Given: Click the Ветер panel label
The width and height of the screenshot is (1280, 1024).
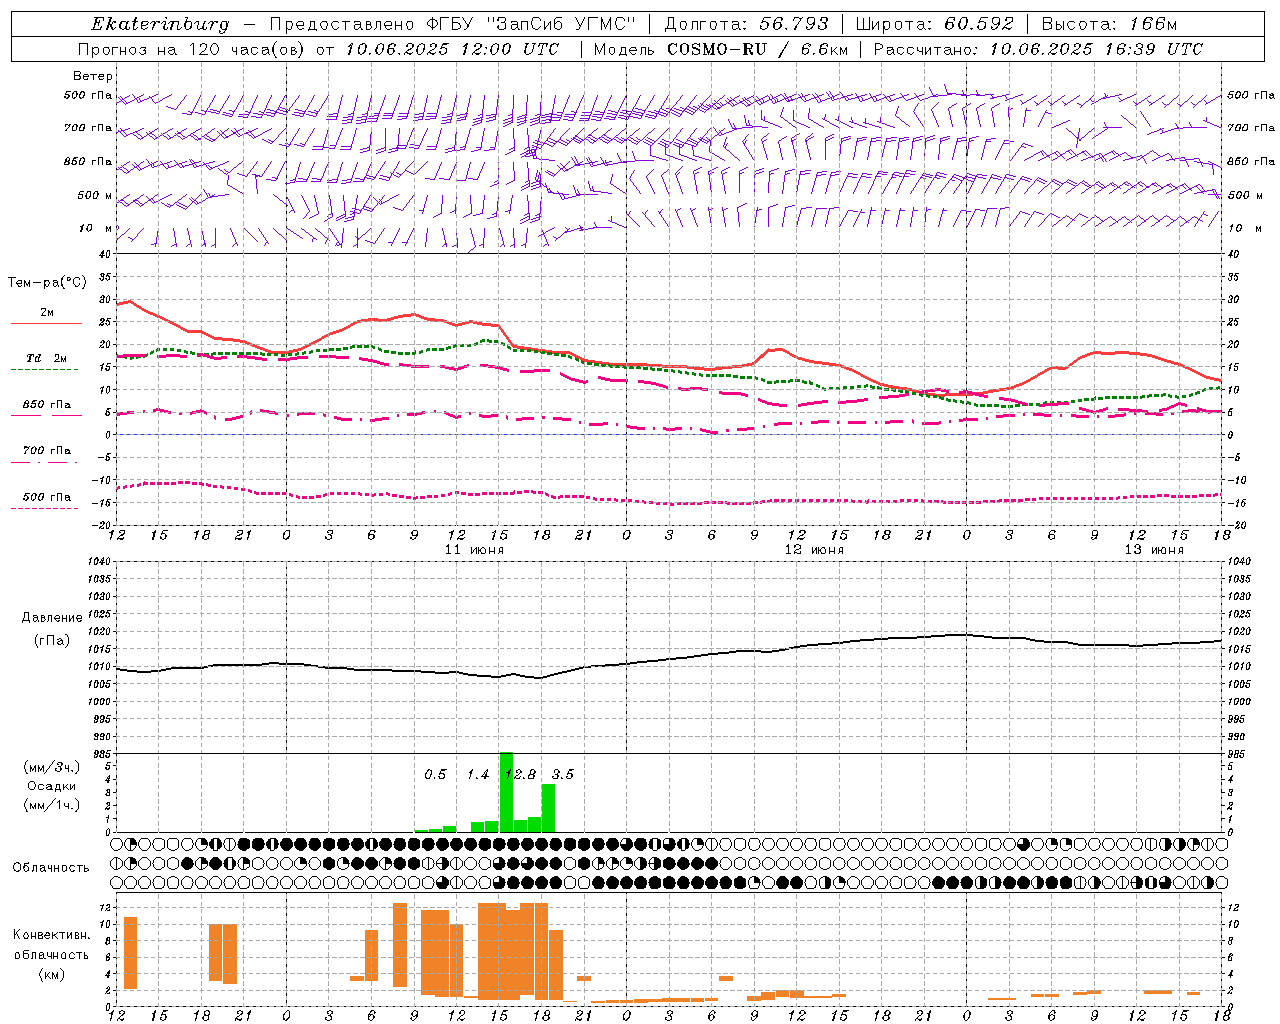Looking at the screenshot, I should tap(93, 76).
